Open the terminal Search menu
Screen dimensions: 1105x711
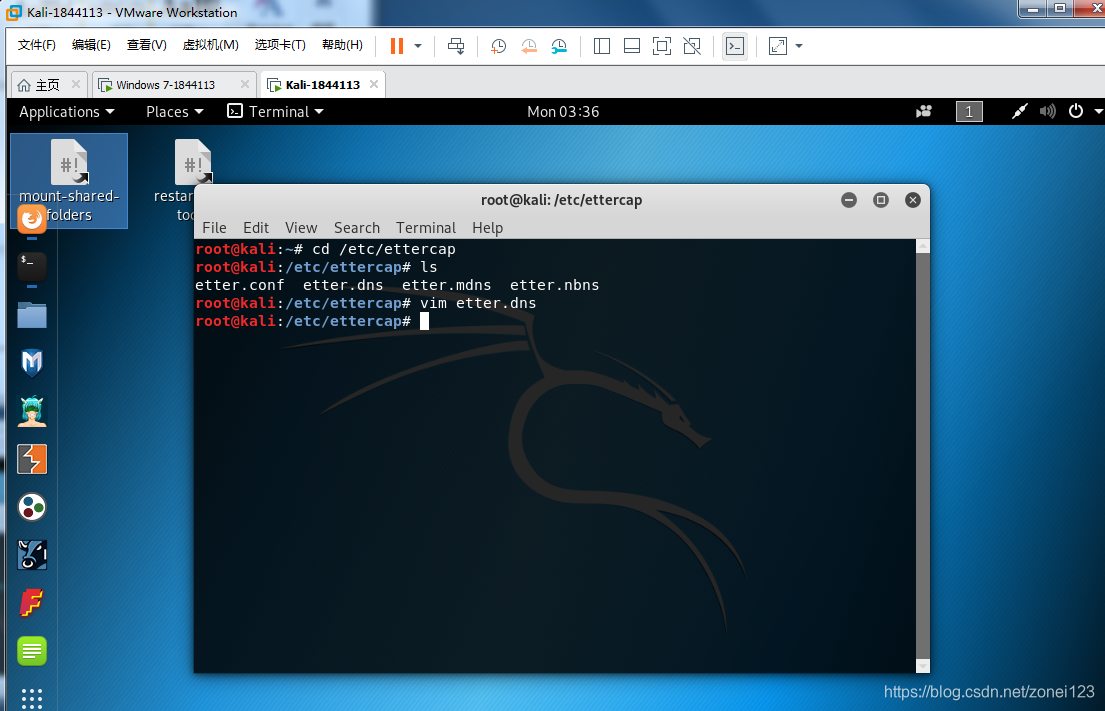click(357, 228)
